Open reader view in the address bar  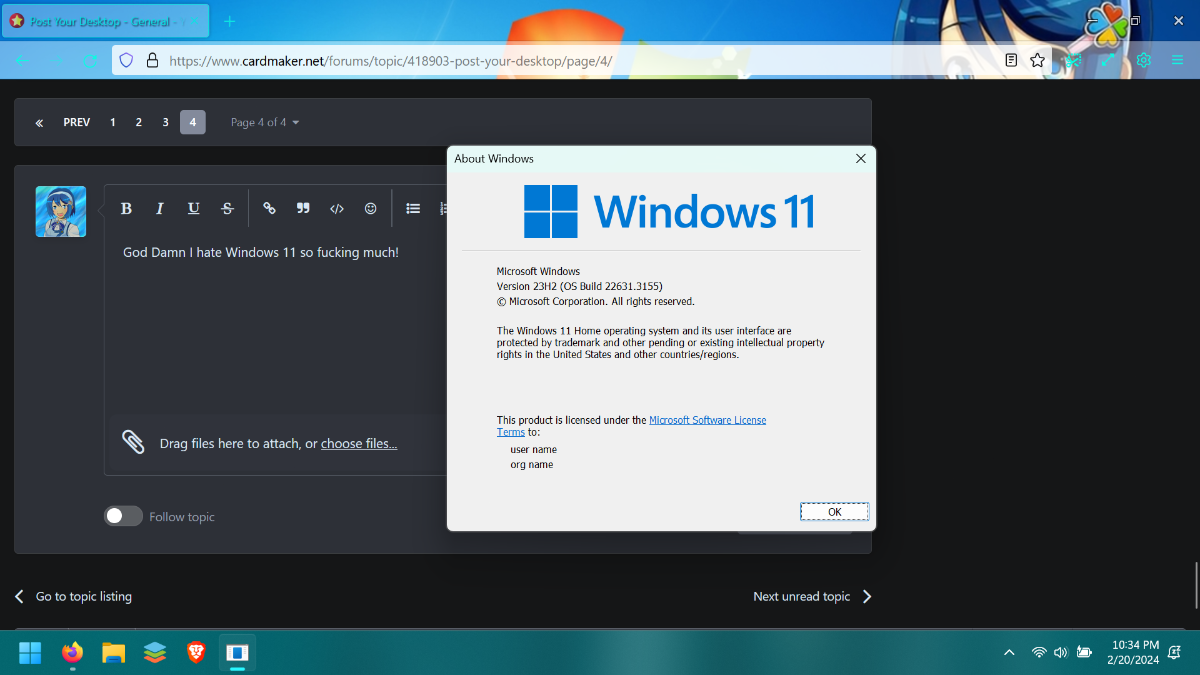pos(1011,60)
